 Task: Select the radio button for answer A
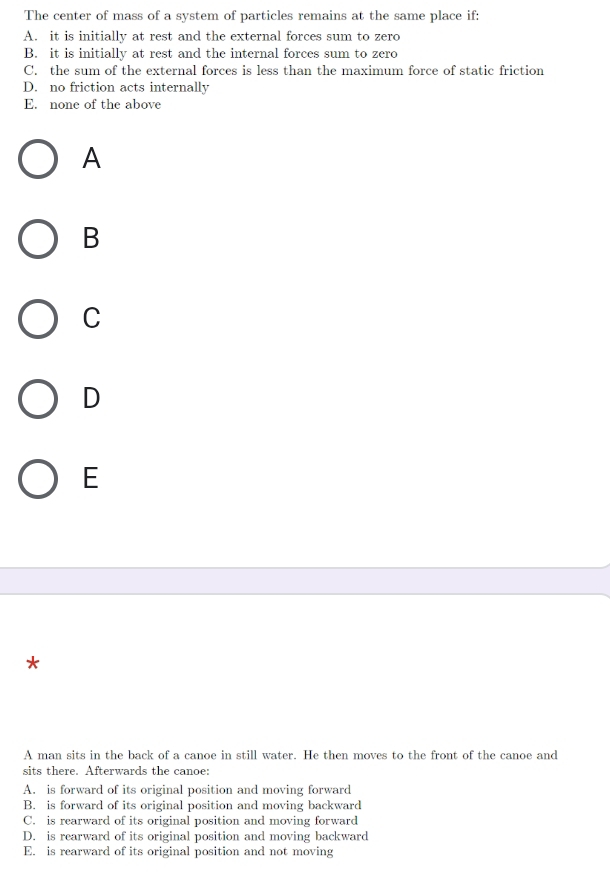tap(38, 159)
